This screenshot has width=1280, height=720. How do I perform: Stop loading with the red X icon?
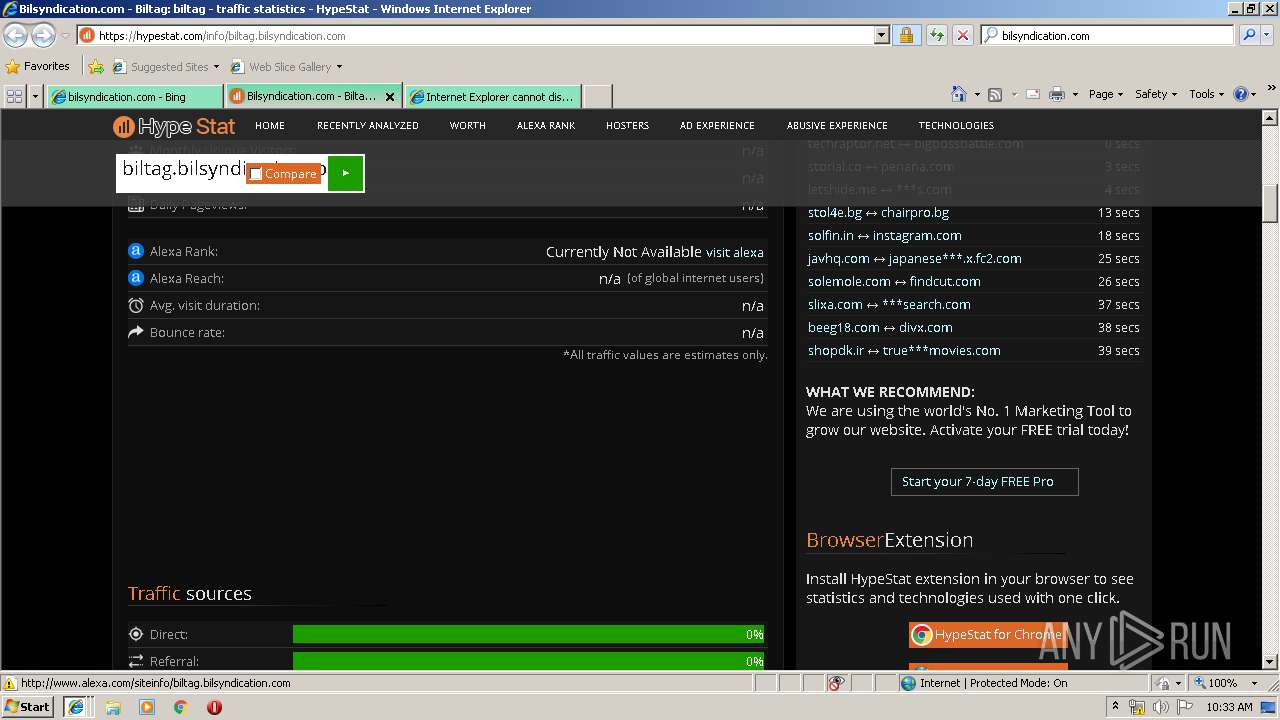[x=962, y=35]
